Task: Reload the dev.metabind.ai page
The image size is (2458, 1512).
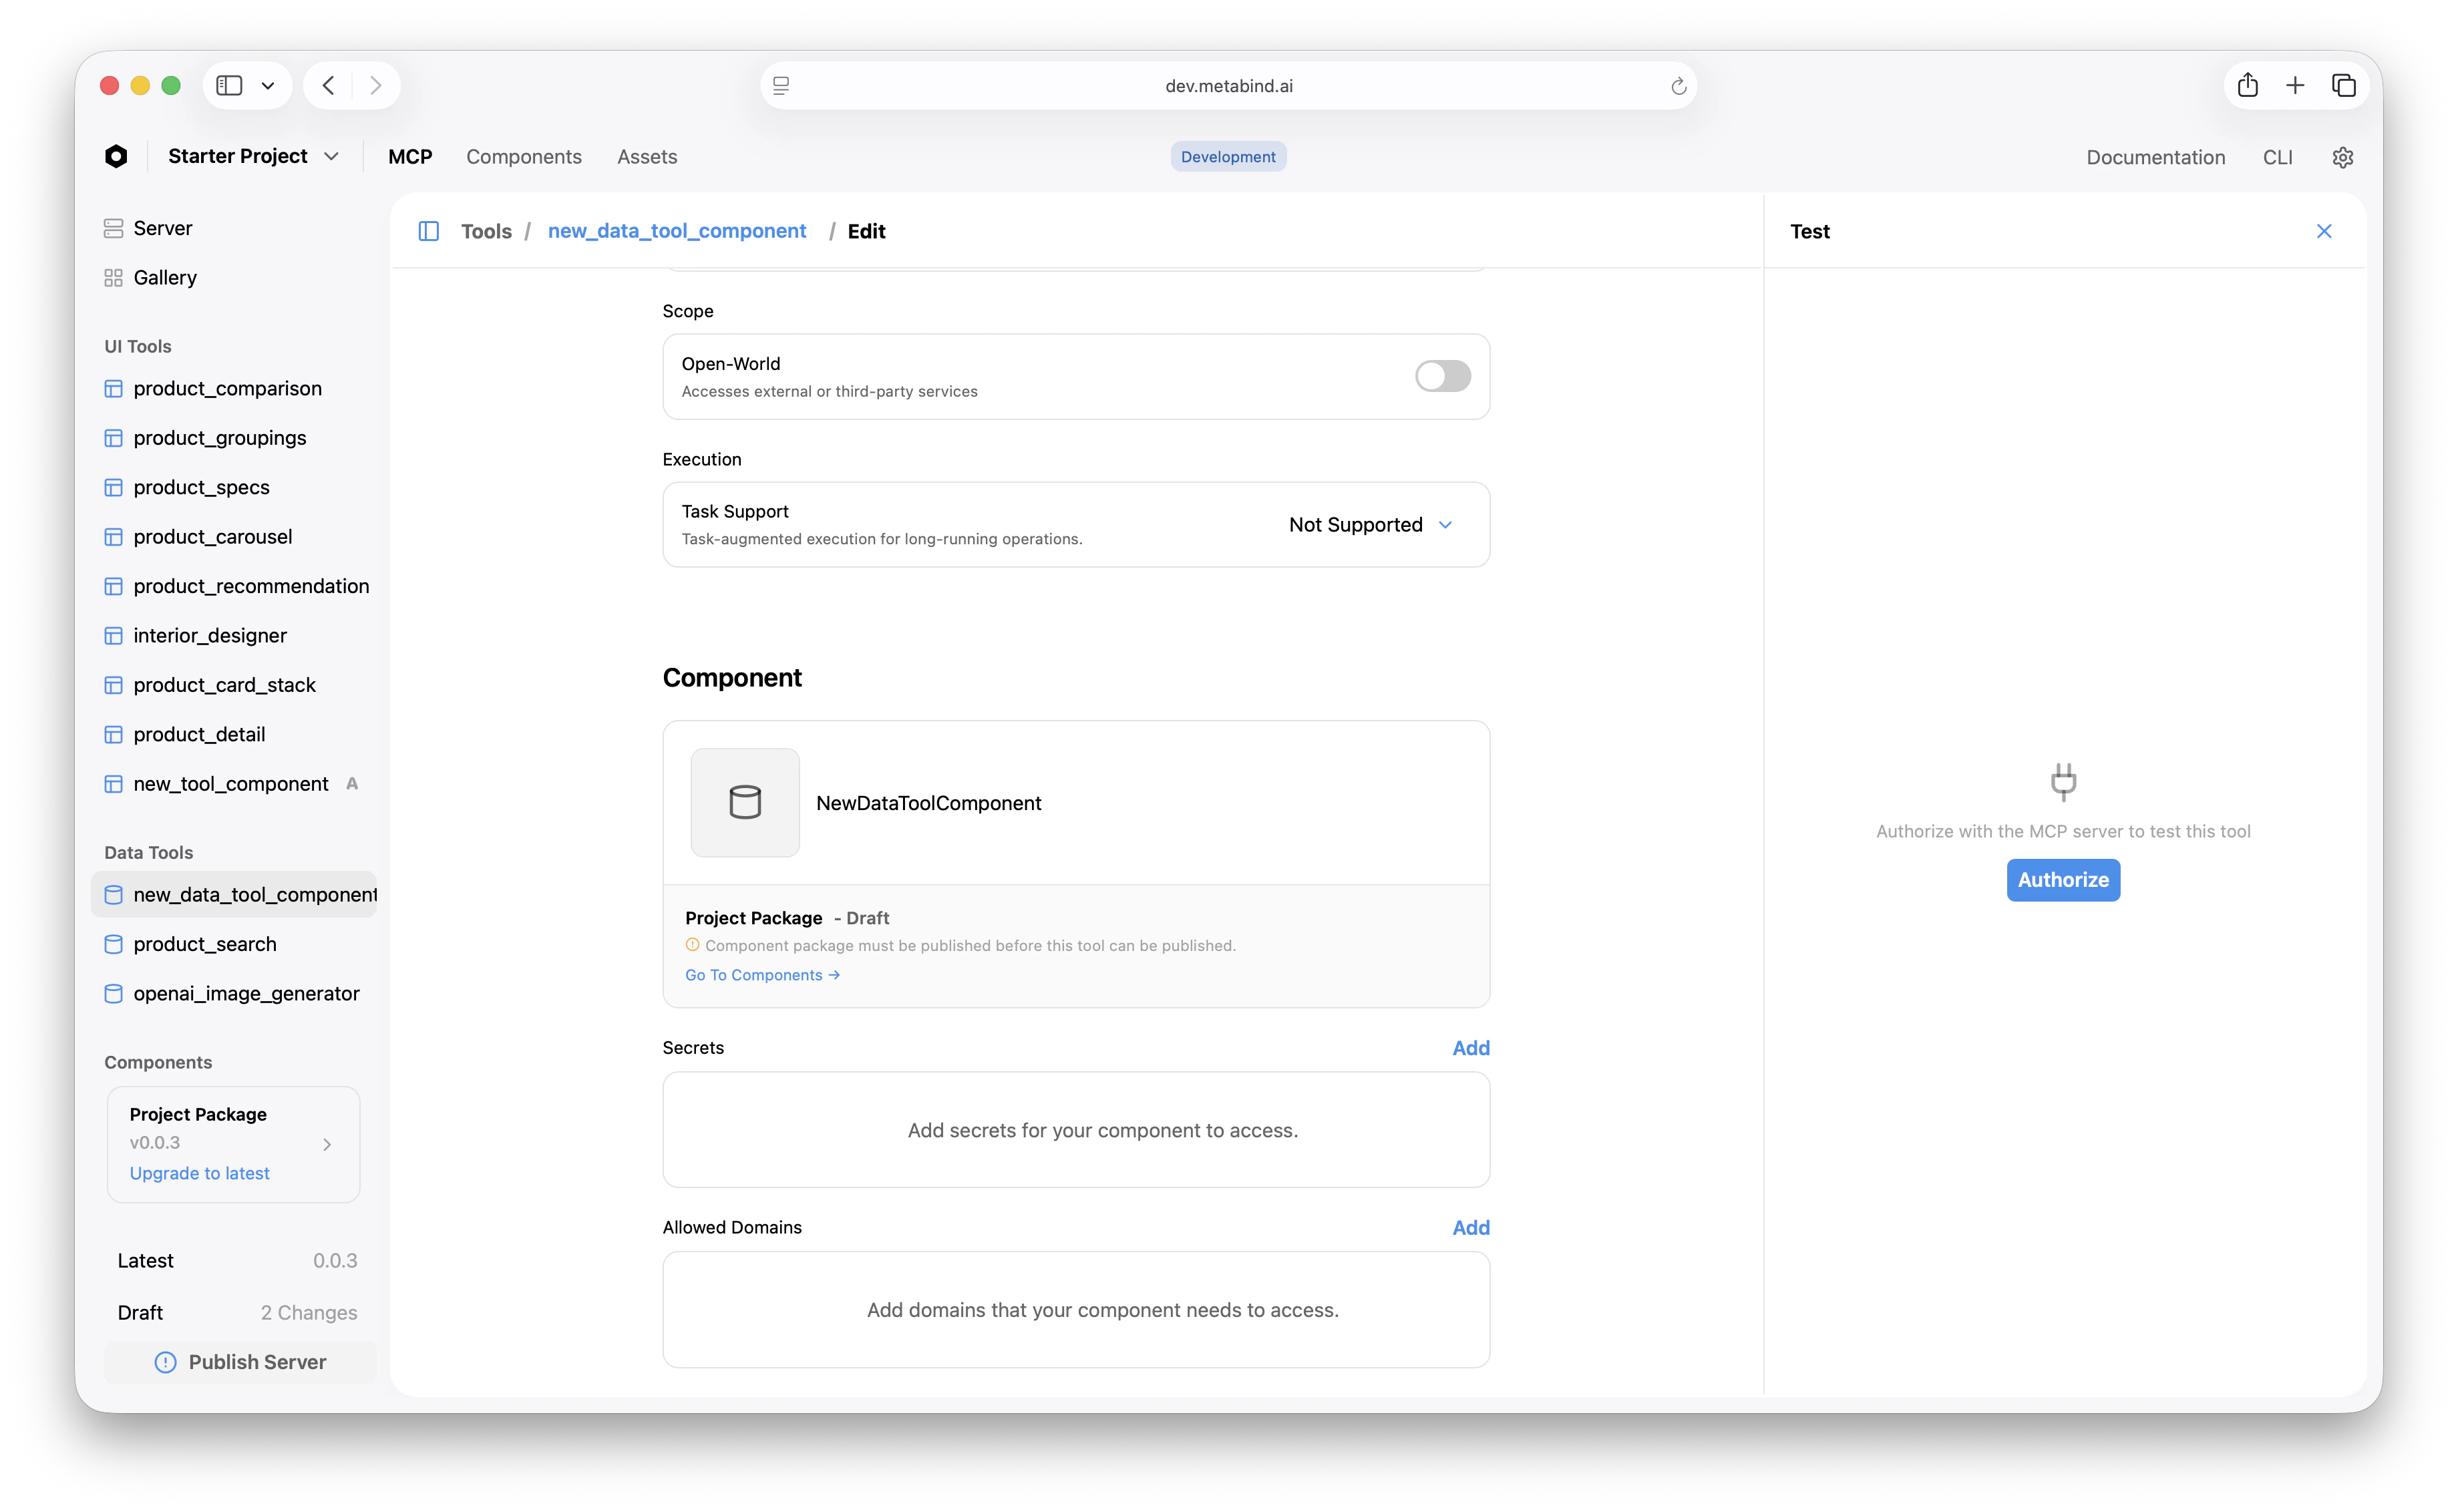Action: tap(1678, 86)
